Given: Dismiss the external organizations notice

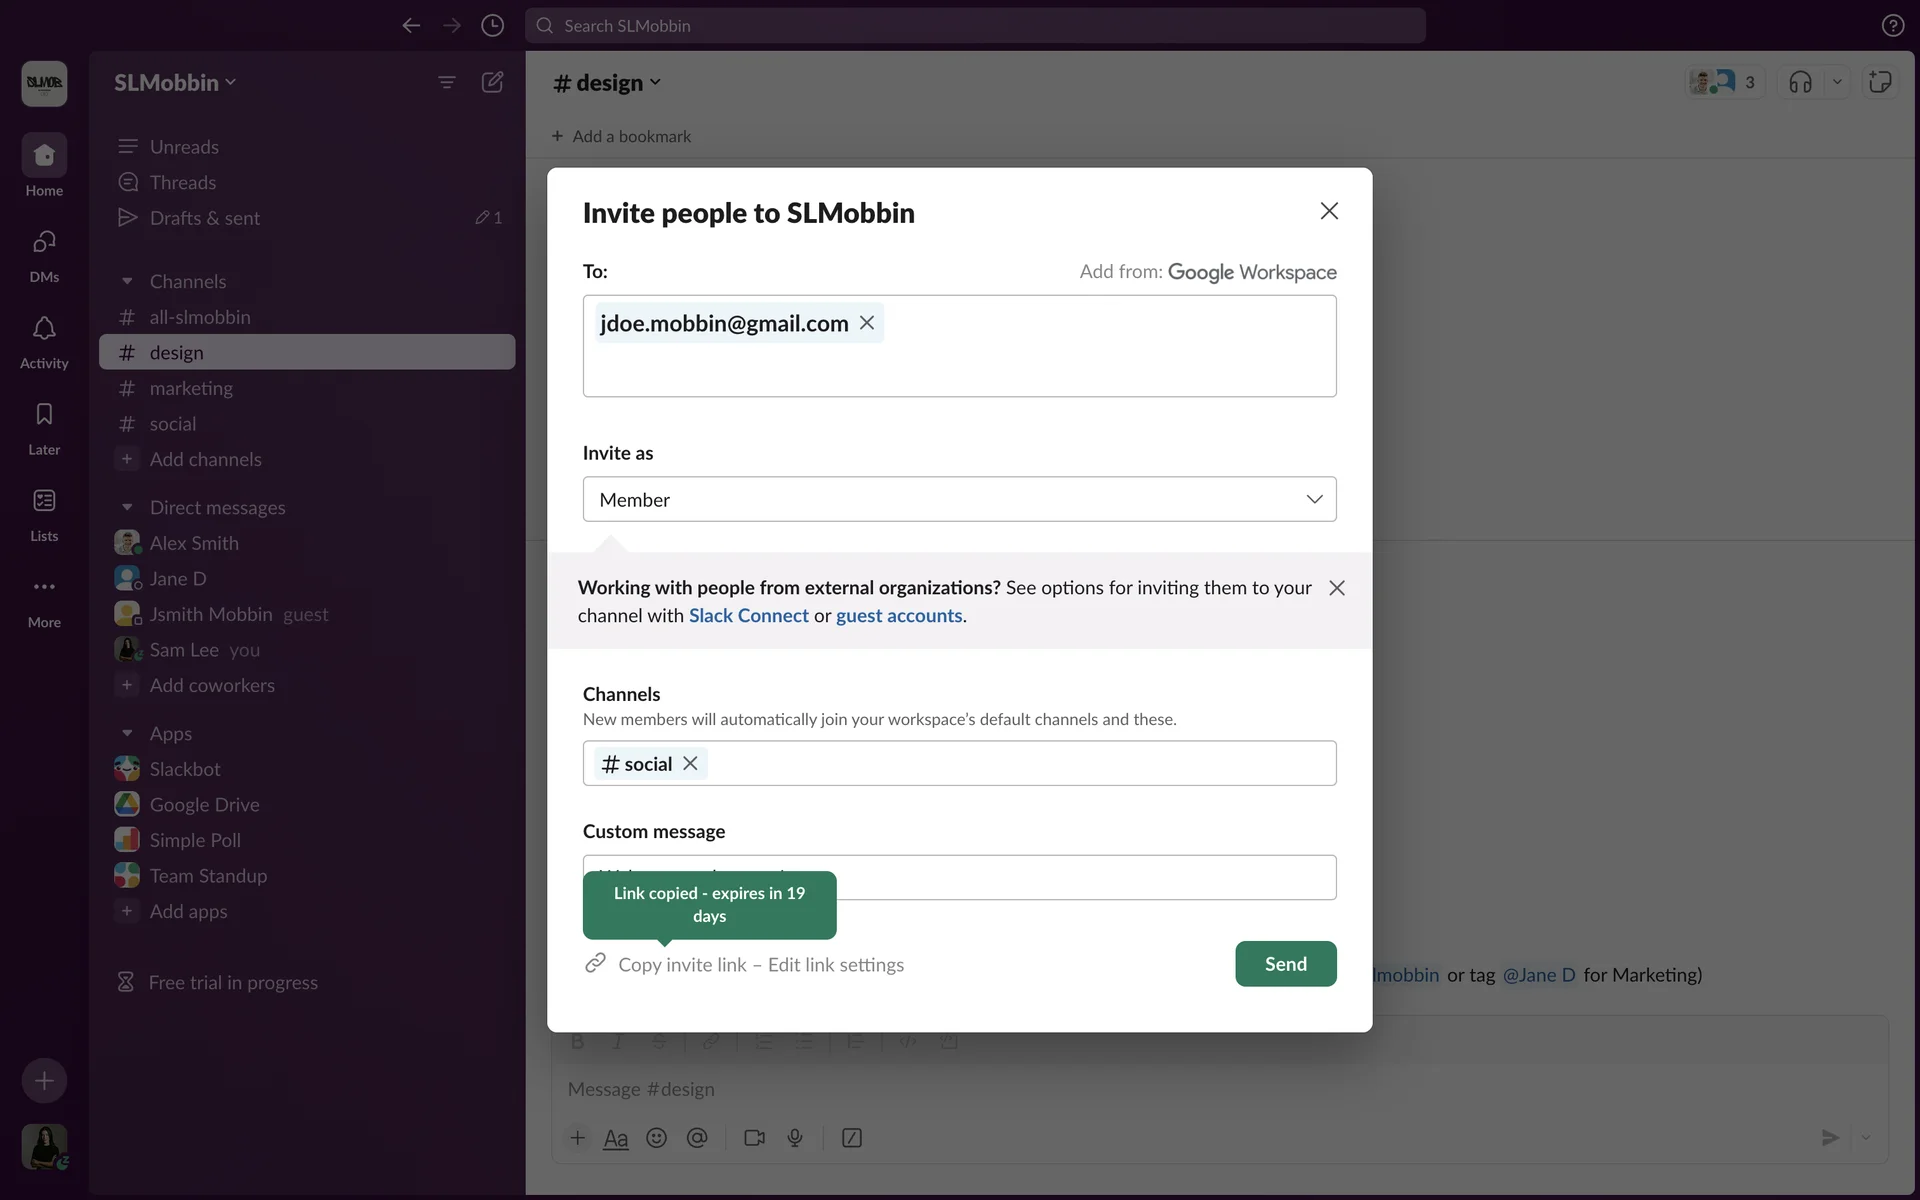Looking at the screenshot, I should pyautogui.click(x=1337, y=588).
